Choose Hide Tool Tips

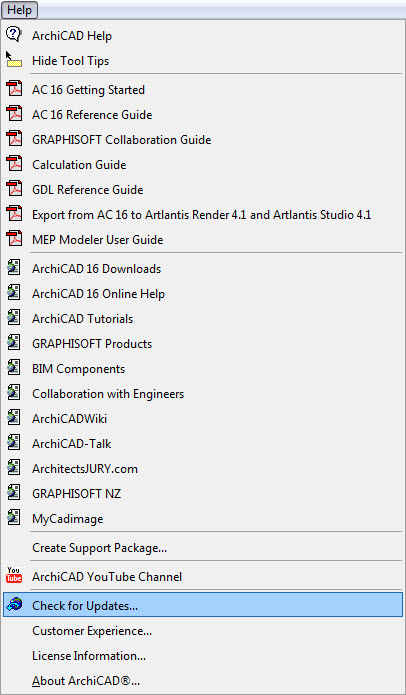[x=203, y=61]
